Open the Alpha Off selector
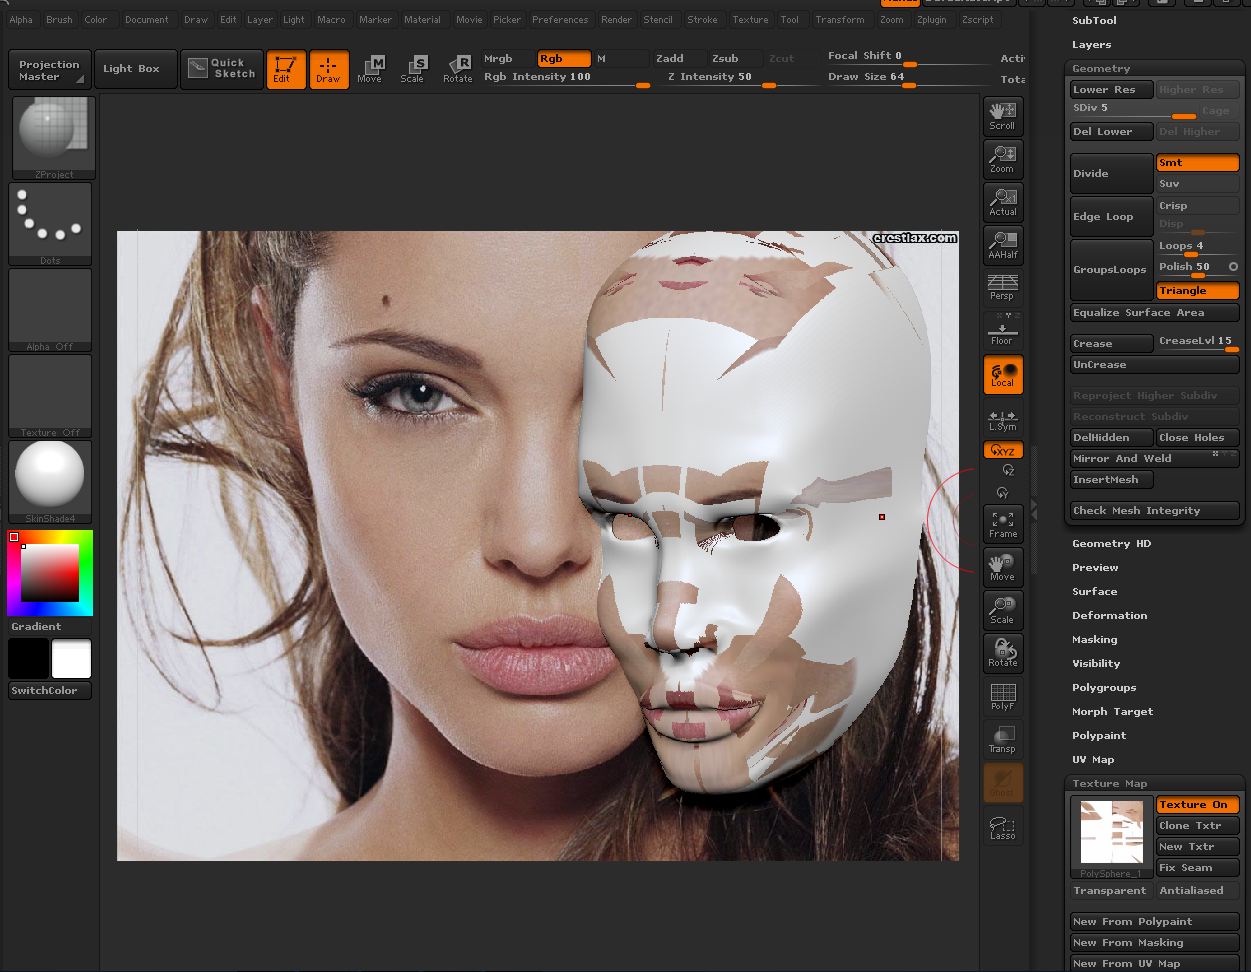 50,310
